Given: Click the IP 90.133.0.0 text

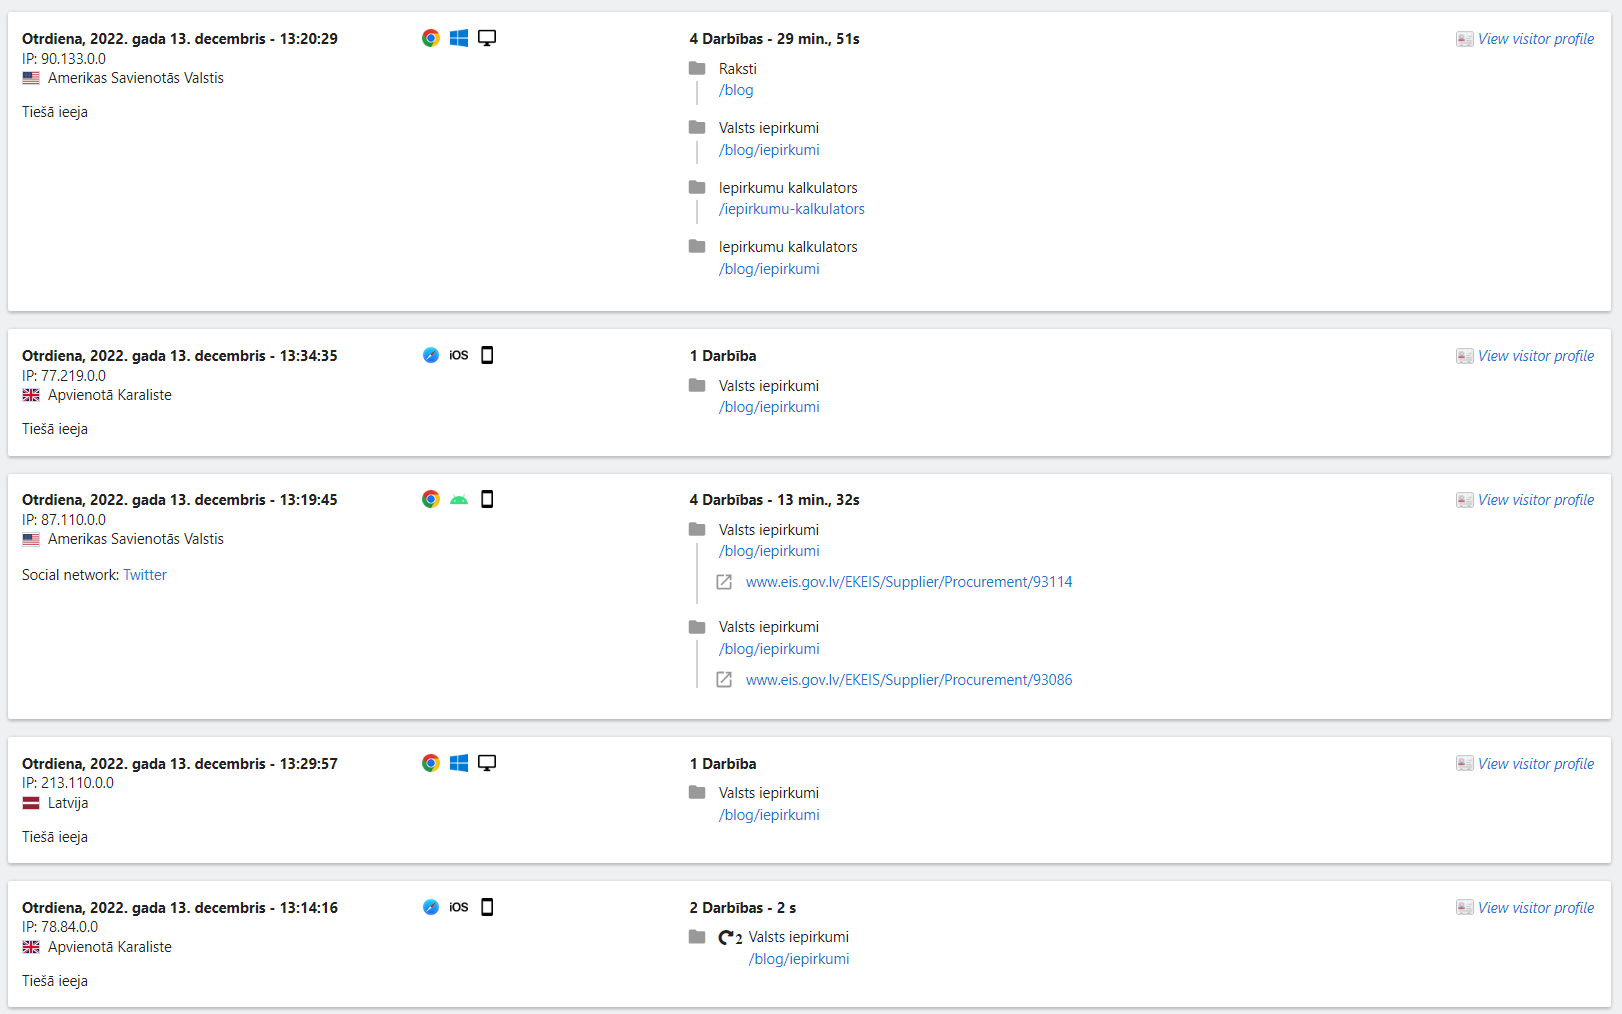Looking at the screenshot, I should click(64, 59).
